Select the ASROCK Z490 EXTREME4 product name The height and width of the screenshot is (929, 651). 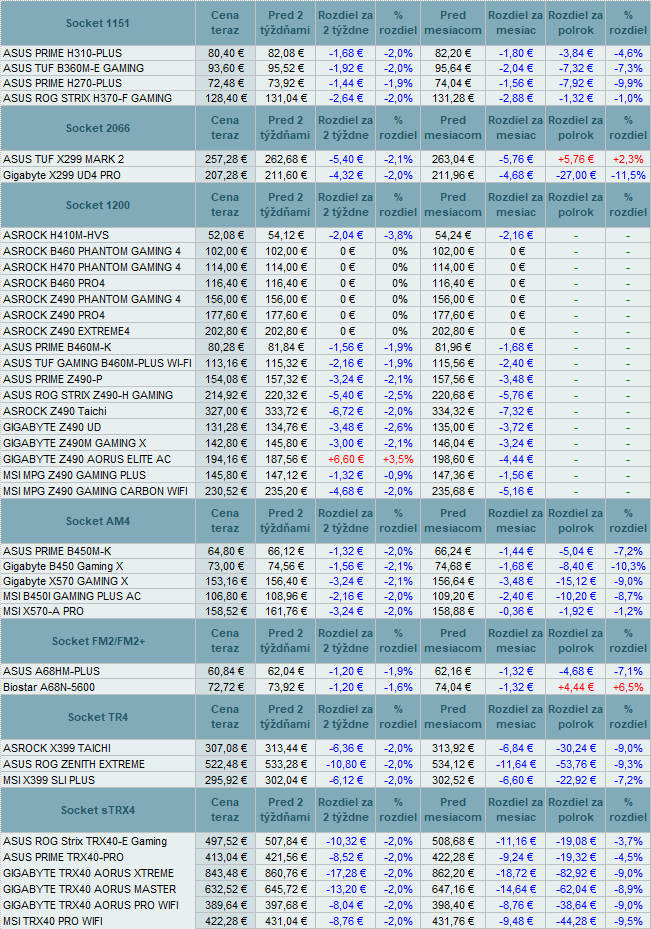coord(66,331)
